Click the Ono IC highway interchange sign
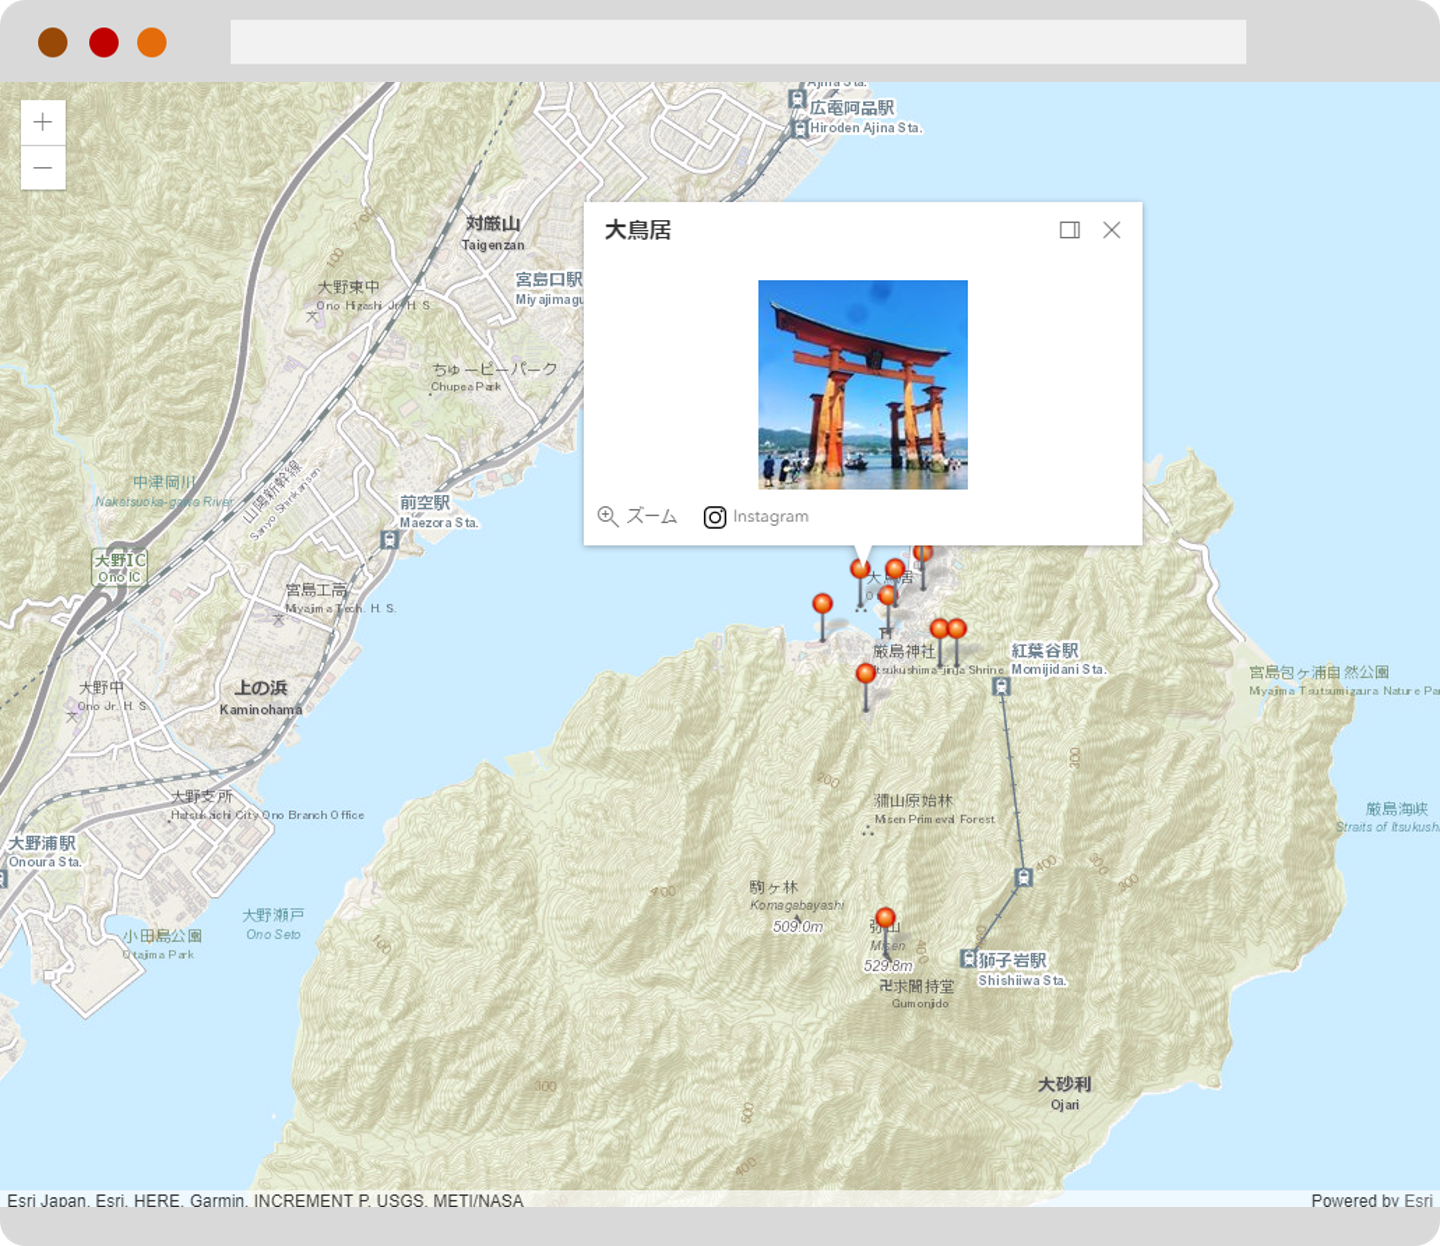1440x1246 pixels. click(x=120, y=568)
